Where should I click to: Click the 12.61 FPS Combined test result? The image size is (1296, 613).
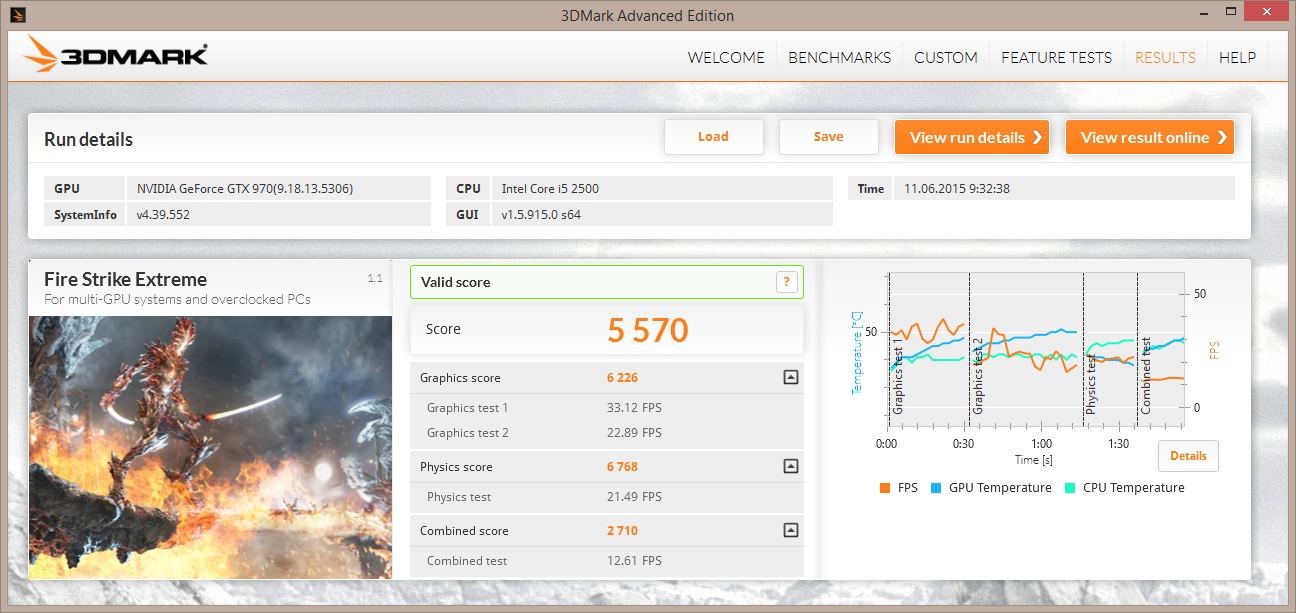634,561
